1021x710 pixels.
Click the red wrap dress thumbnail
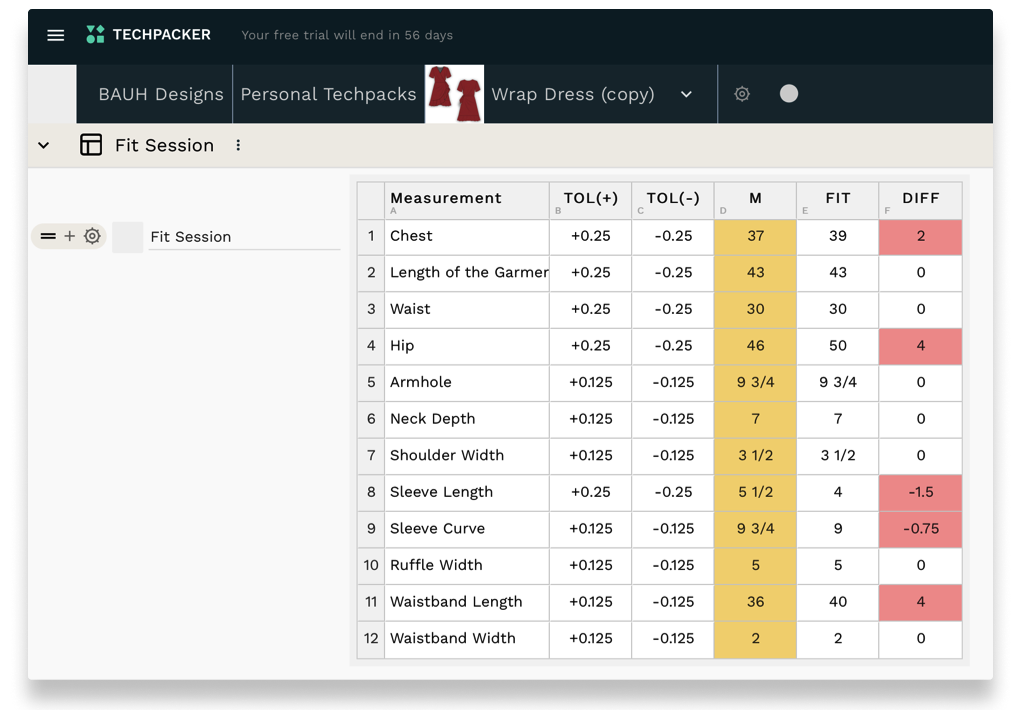click(x=455, y=94)
